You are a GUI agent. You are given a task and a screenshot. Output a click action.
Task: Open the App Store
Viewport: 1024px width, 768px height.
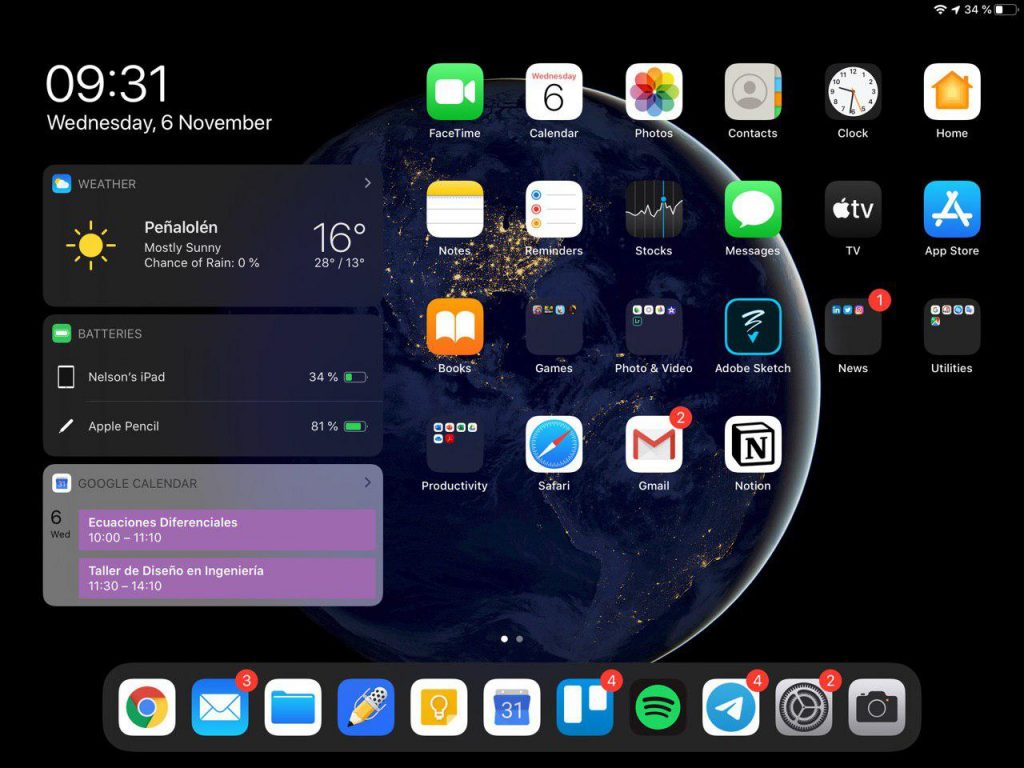click(951, 209)
